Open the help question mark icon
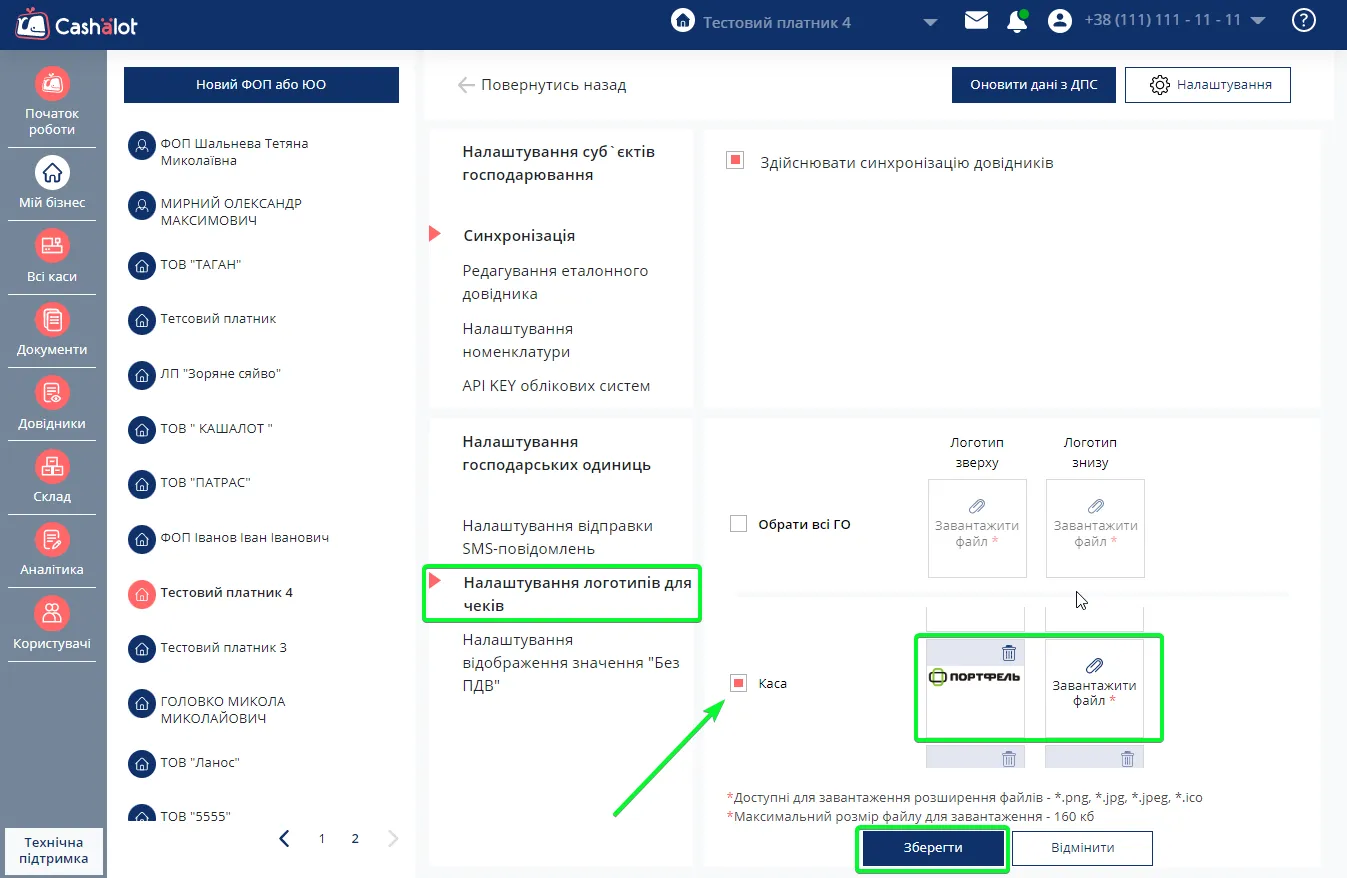The image size is (1347, 878). coord(1304,21)
